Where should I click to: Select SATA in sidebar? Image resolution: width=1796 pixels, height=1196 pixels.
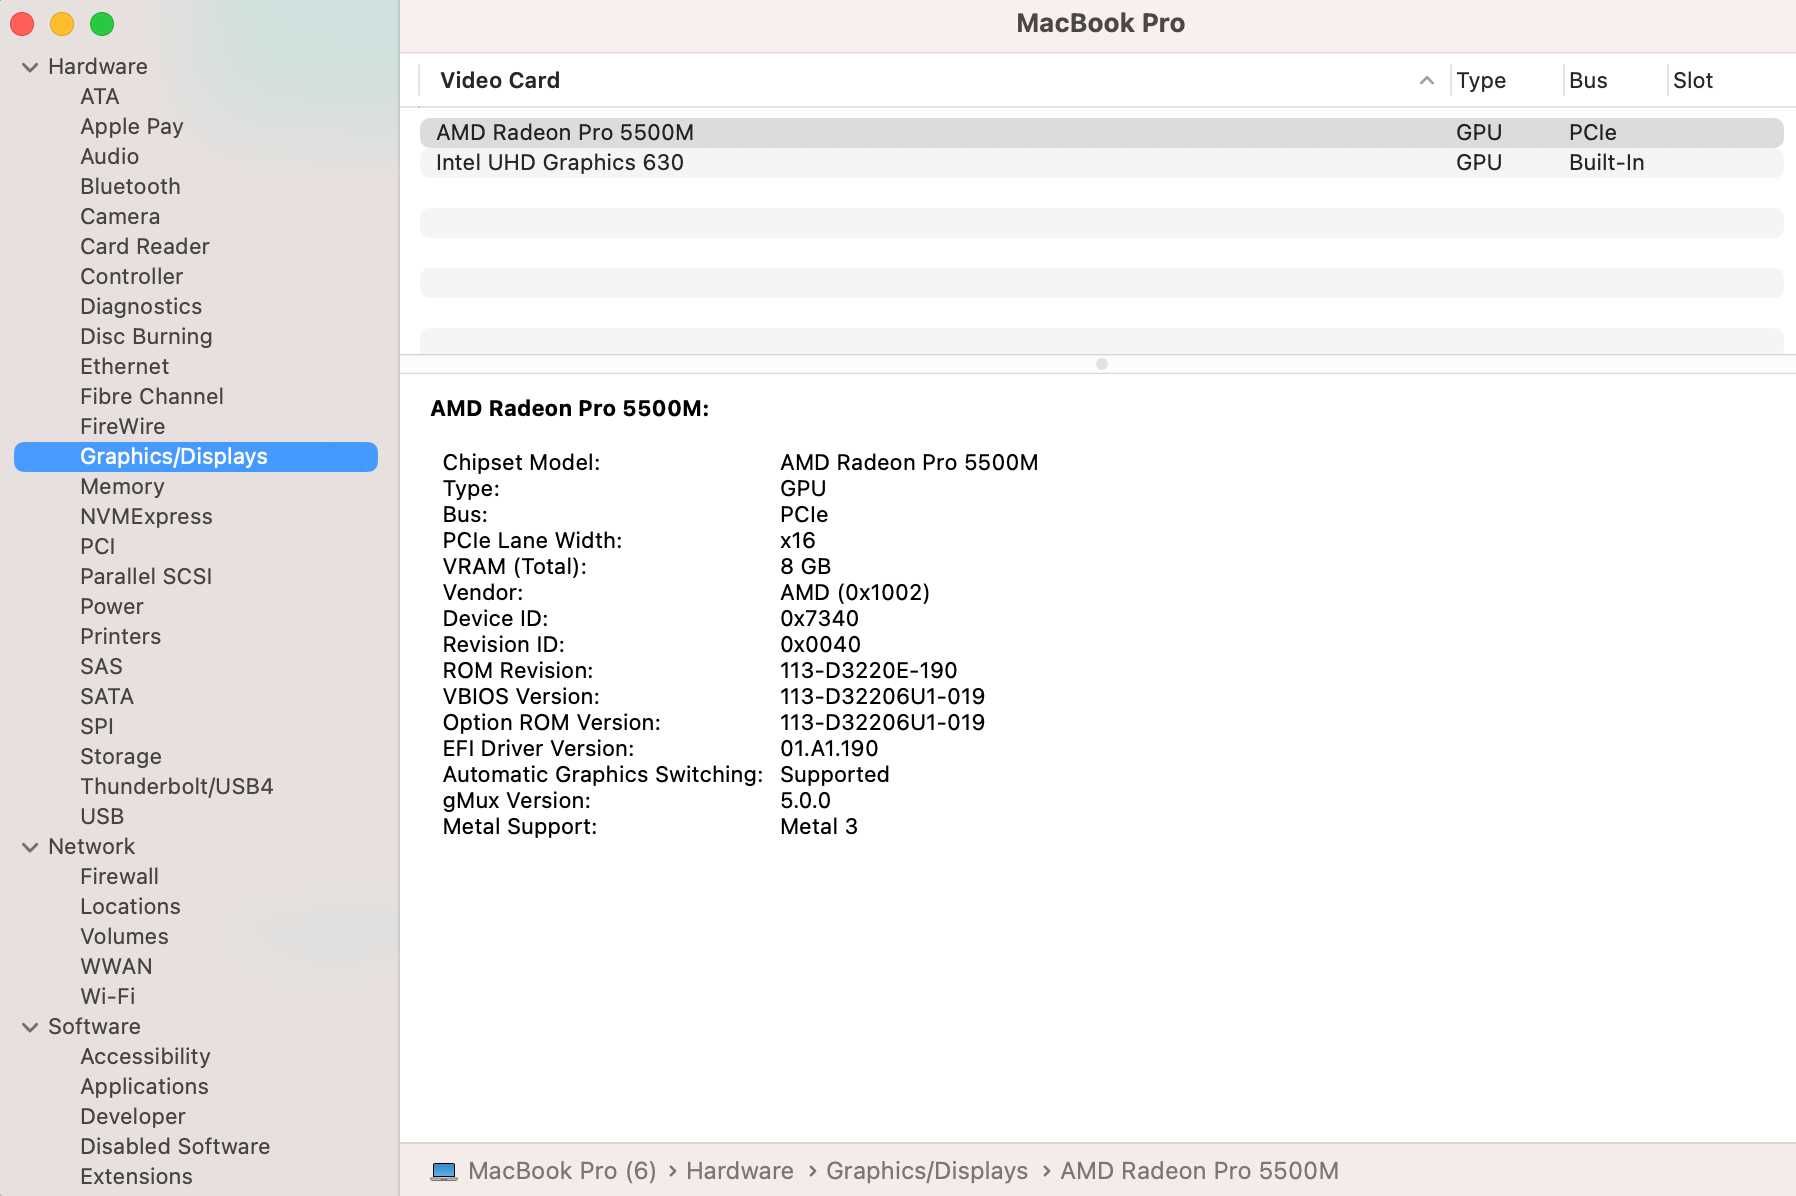click(x=107, y=697)
